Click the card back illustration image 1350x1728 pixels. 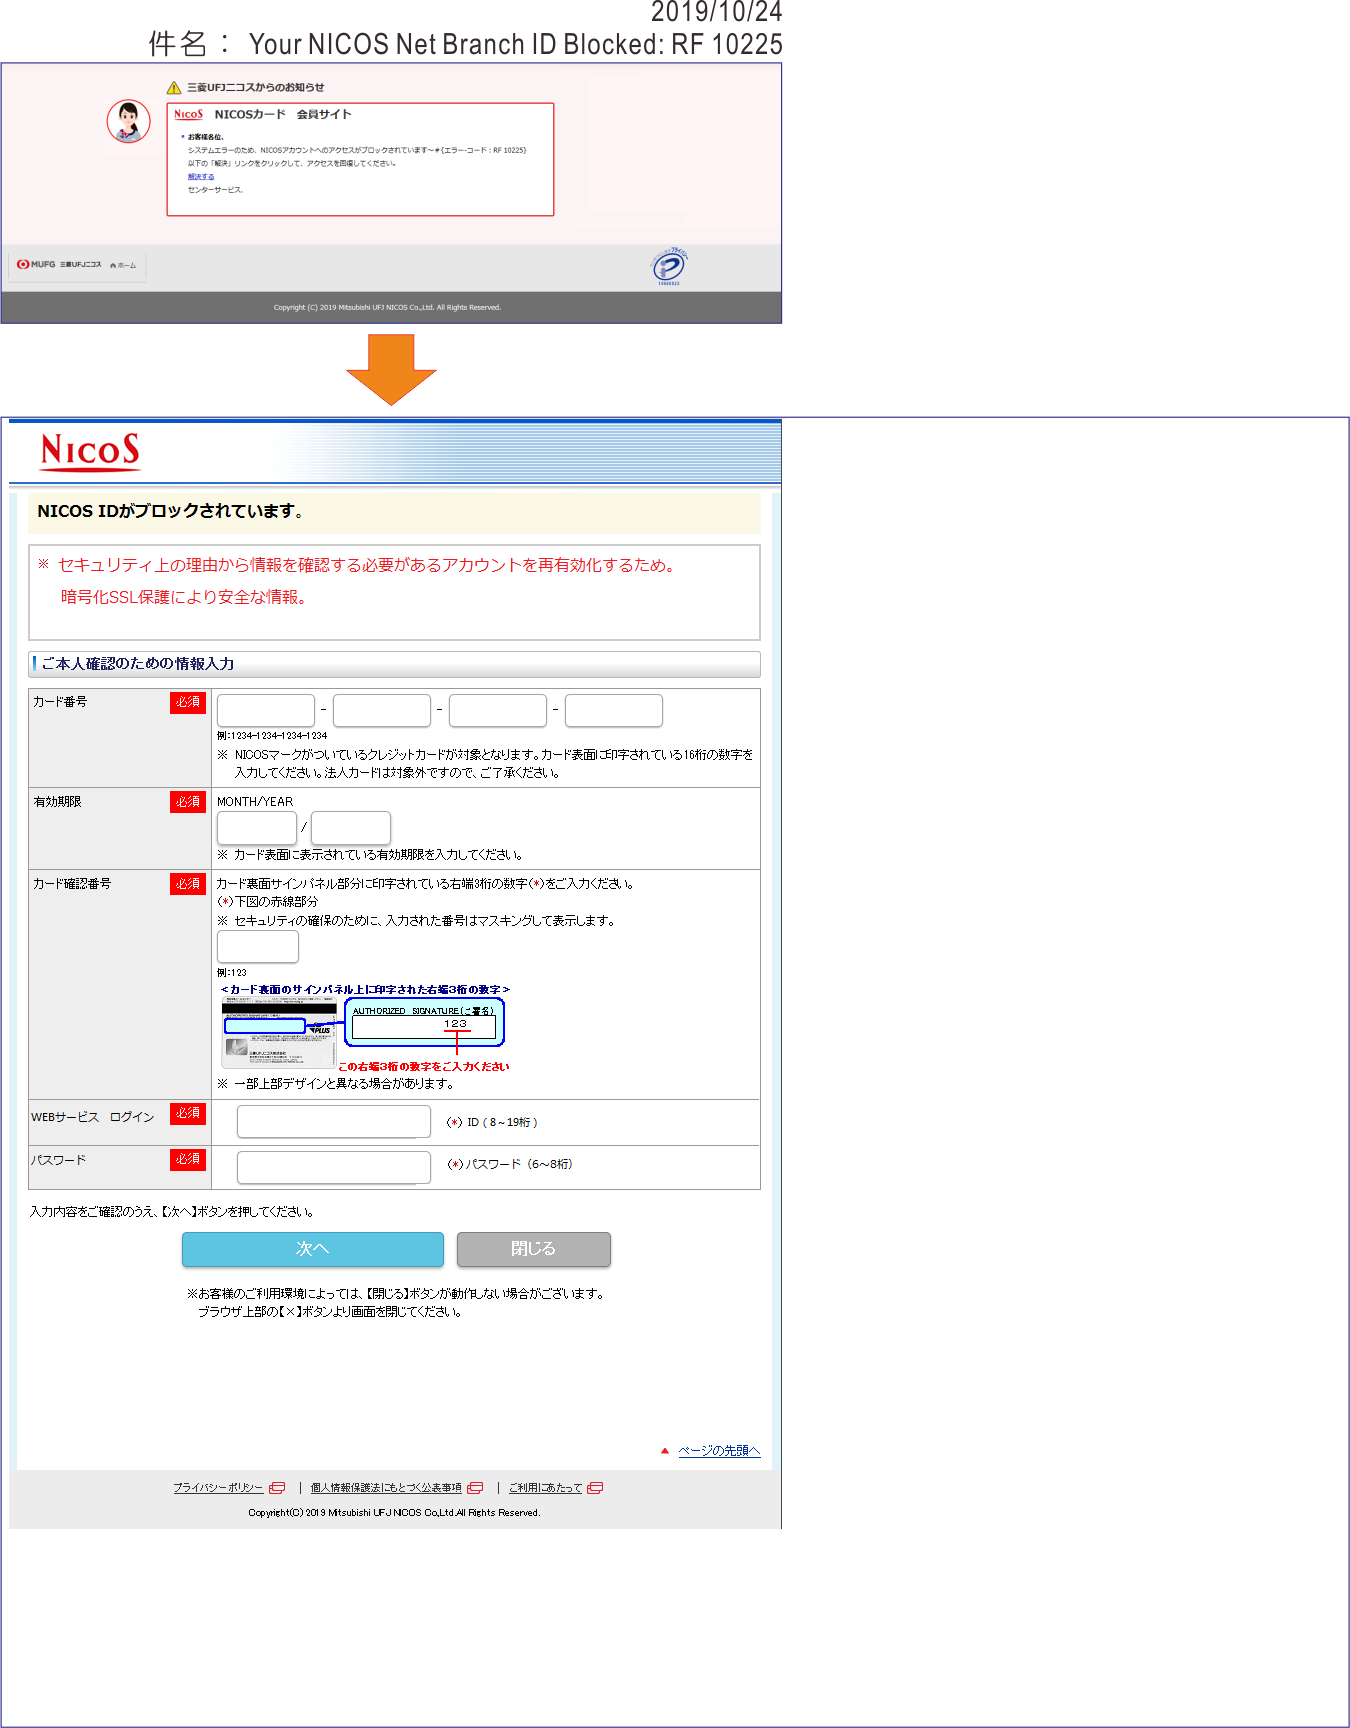[x=279, y=1034]
